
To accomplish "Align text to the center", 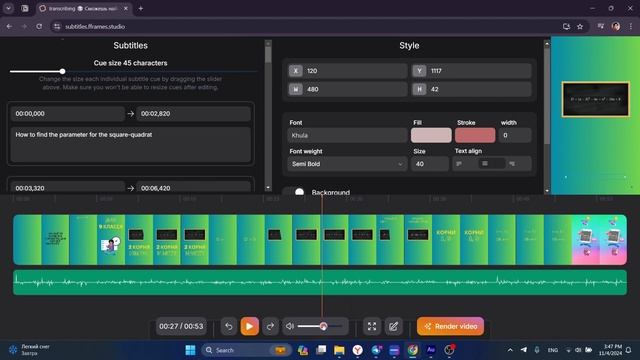I will coord(485,164).
